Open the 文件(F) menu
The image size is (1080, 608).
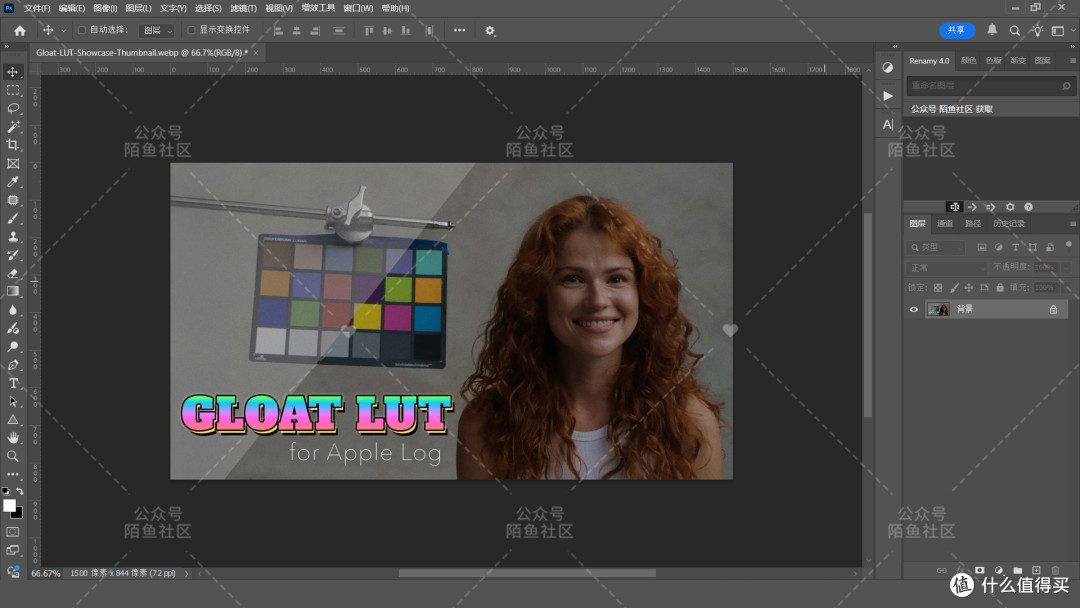coord(37,8)
